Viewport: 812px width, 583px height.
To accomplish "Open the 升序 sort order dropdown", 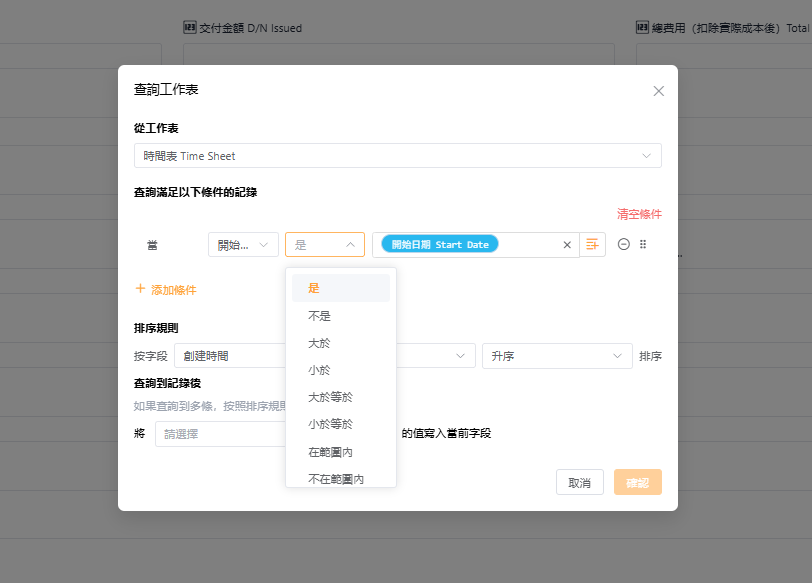I will [x=556, y=356].
